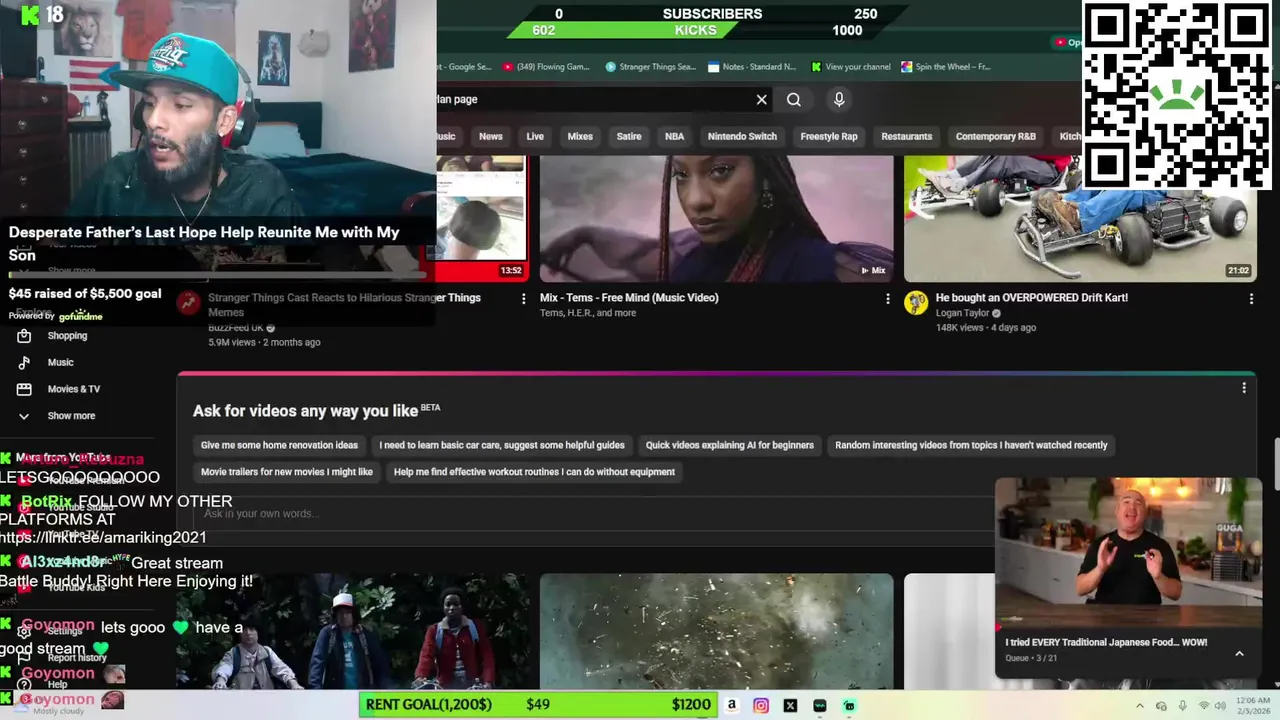Select the News filter chip
1280x720 pixels.
click(490, 136)
